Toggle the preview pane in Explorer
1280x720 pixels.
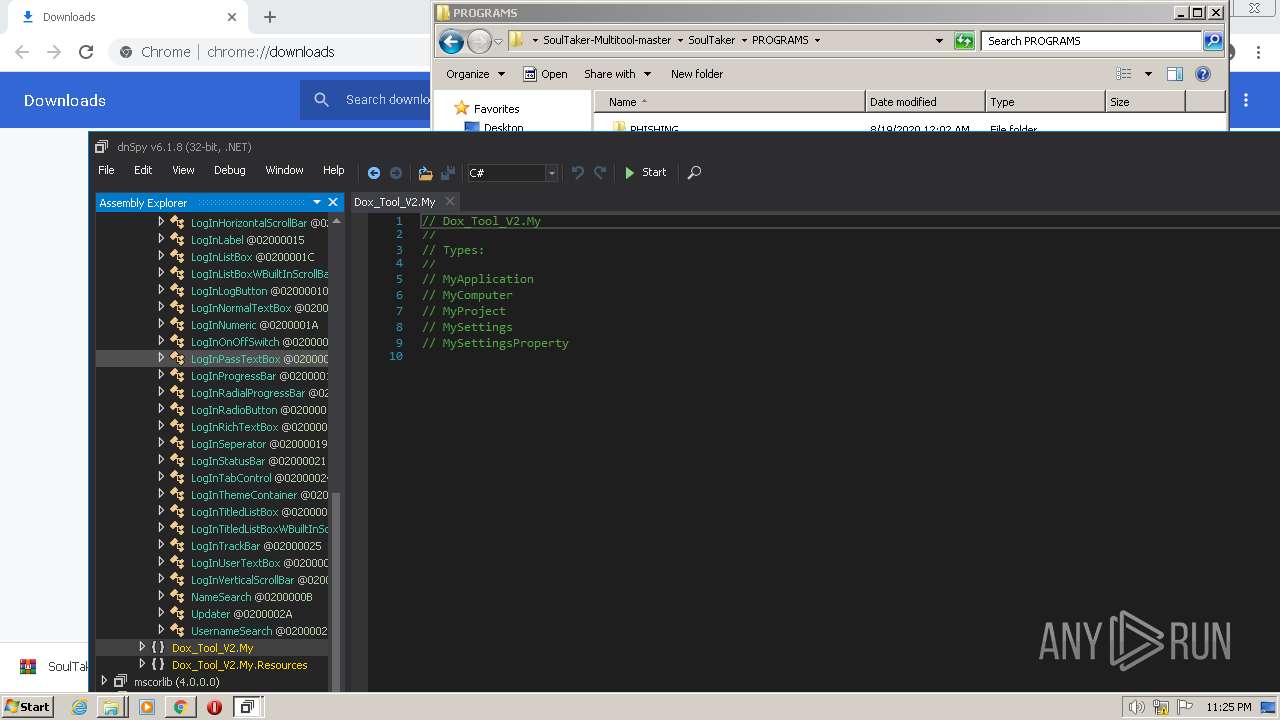pos(1175,74)
